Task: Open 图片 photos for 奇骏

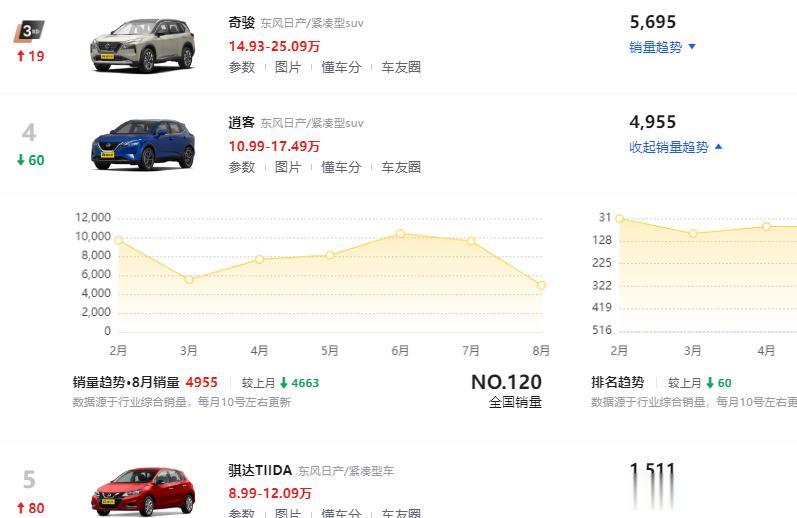Action: [x=288, y=67]
